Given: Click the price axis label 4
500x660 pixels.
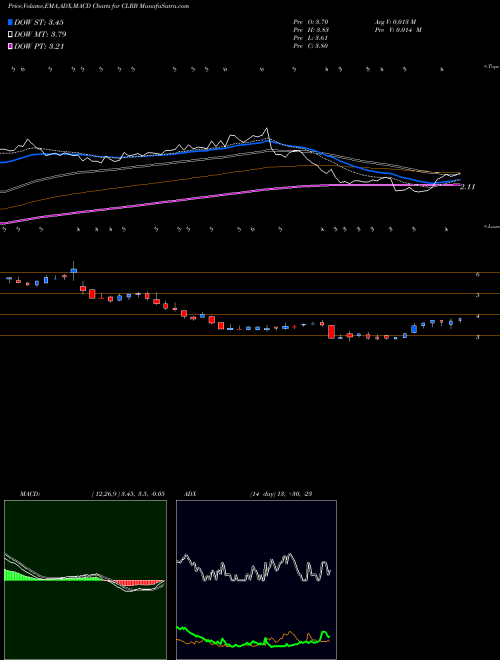Looking at the screenshot, I should pos(478,316).
